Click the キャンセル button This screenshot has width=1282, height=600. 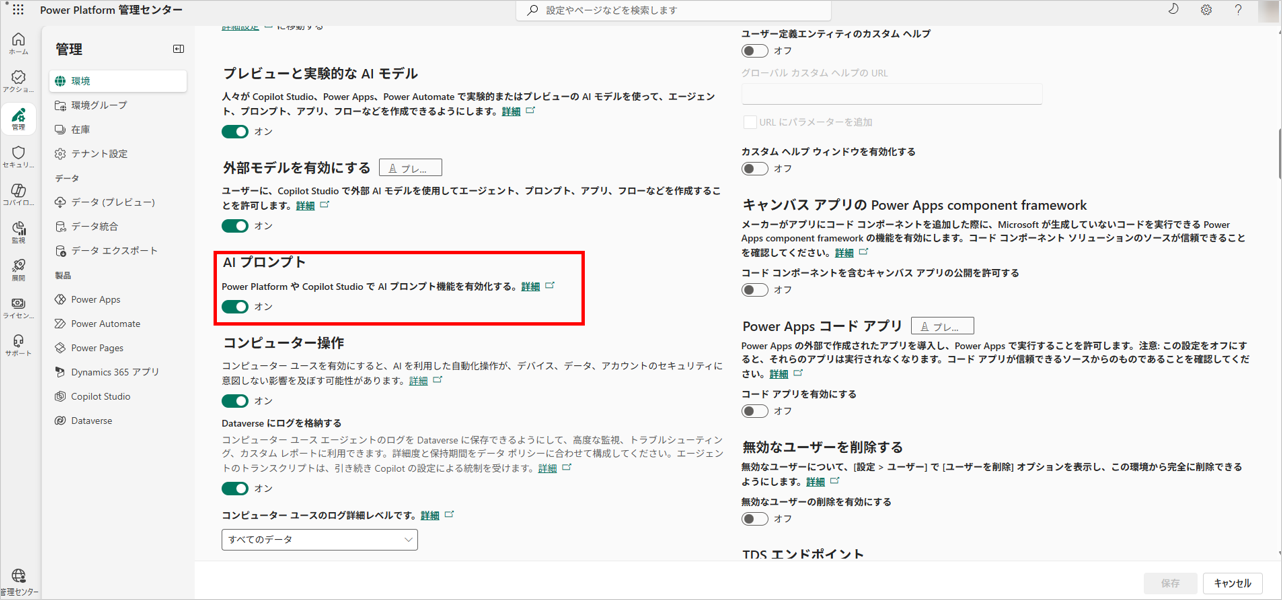(x=1232, y=583)
